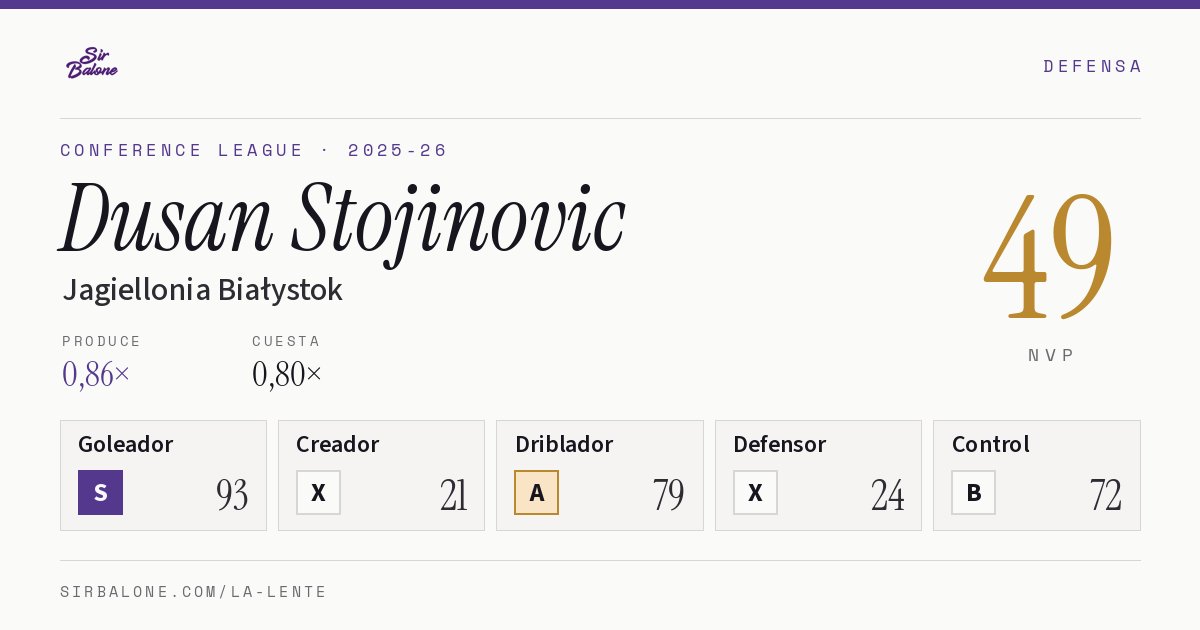Click the Creador score 21
This screenshot has height=630, width=1200.
pos(454,494)
